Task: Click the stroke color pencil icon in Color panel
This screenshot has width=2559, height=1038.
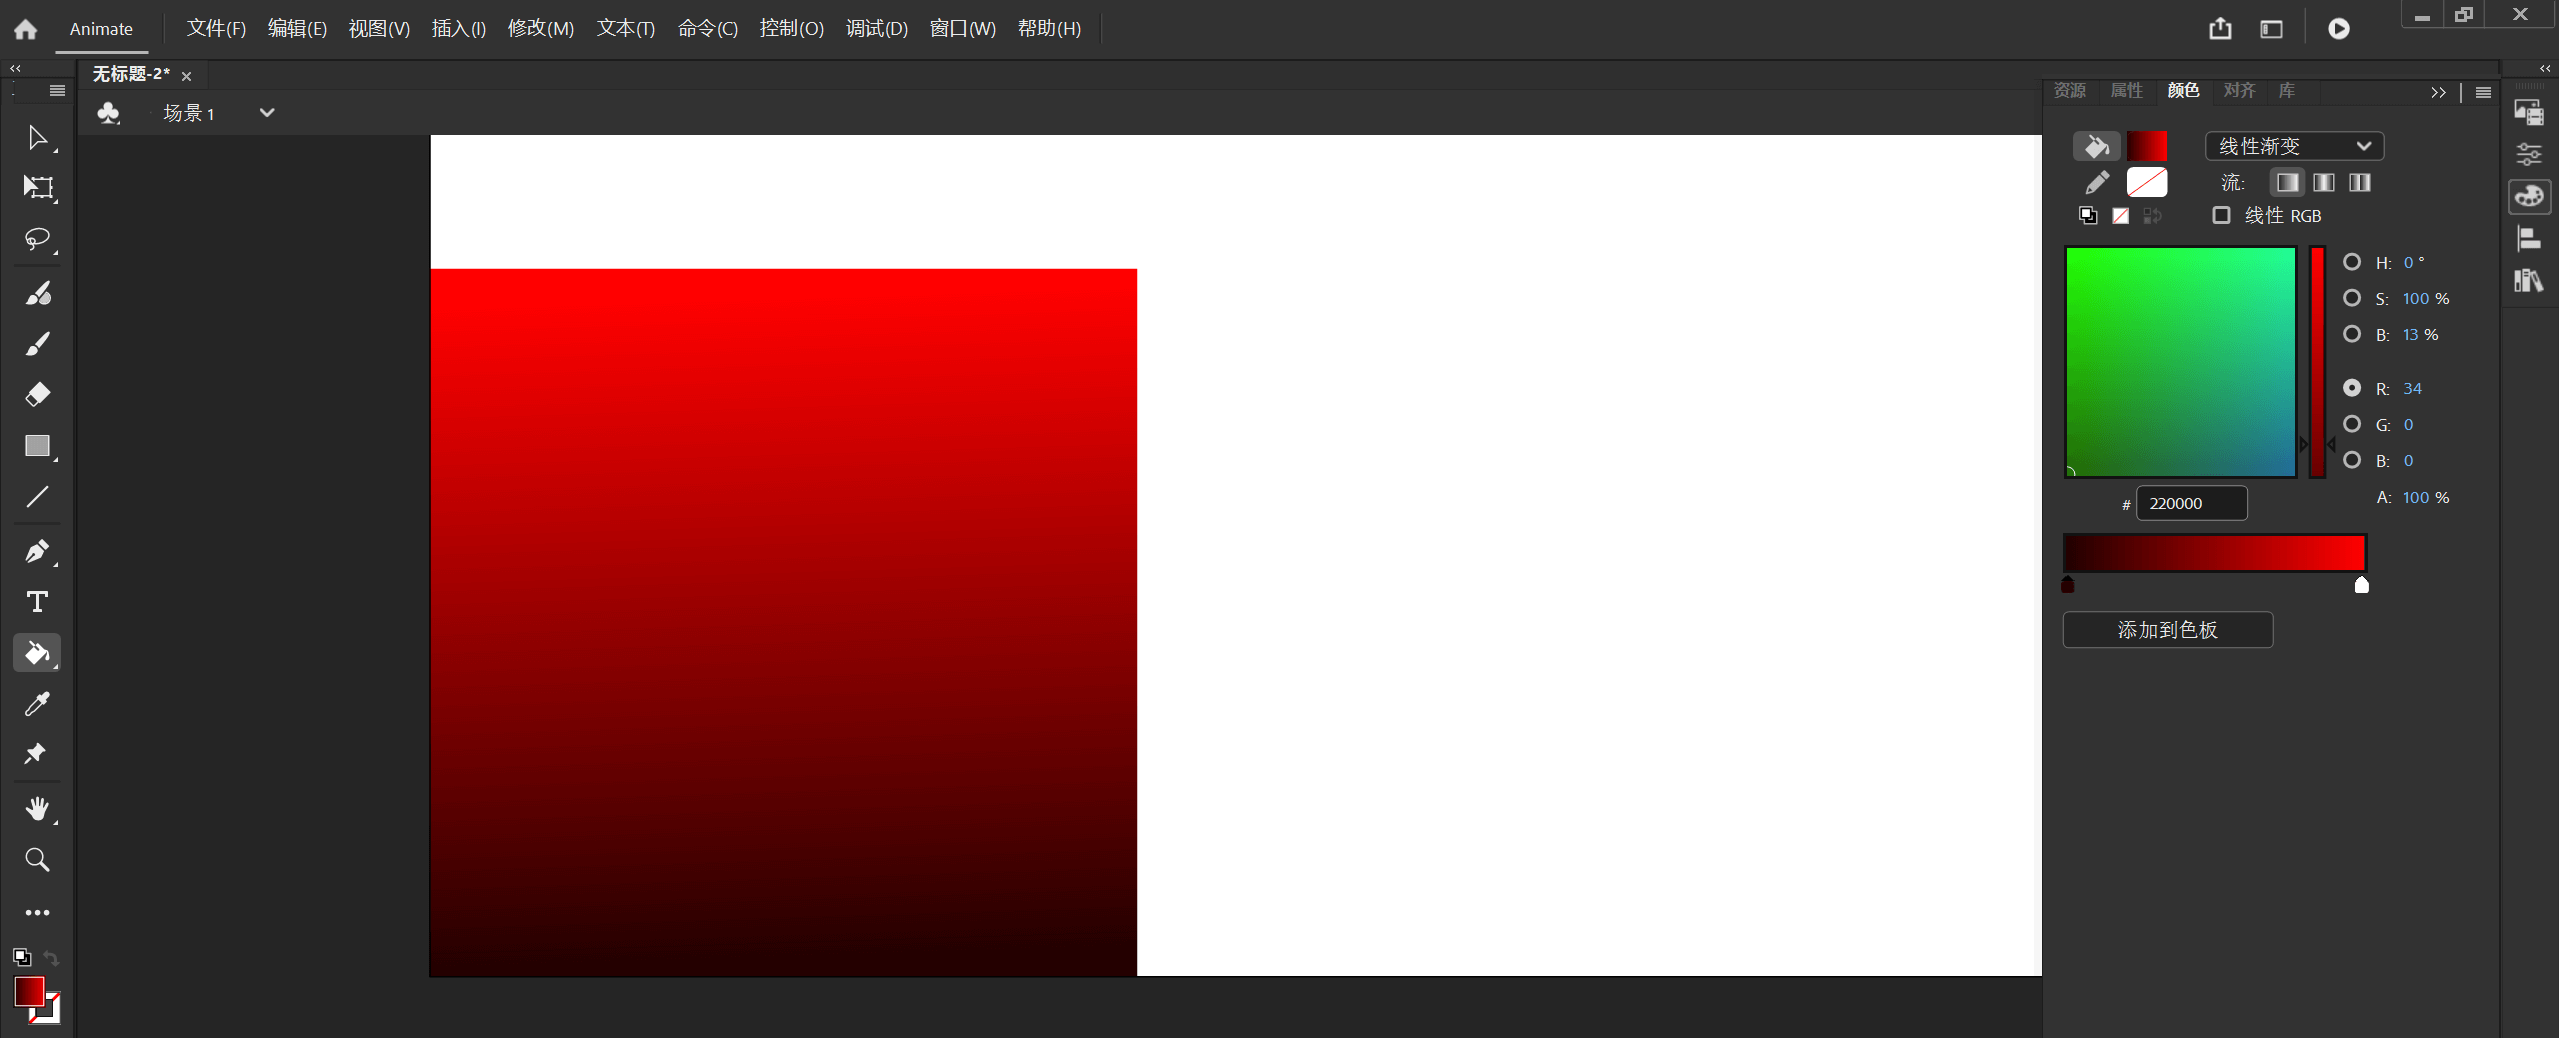Action: (2096, 182)
